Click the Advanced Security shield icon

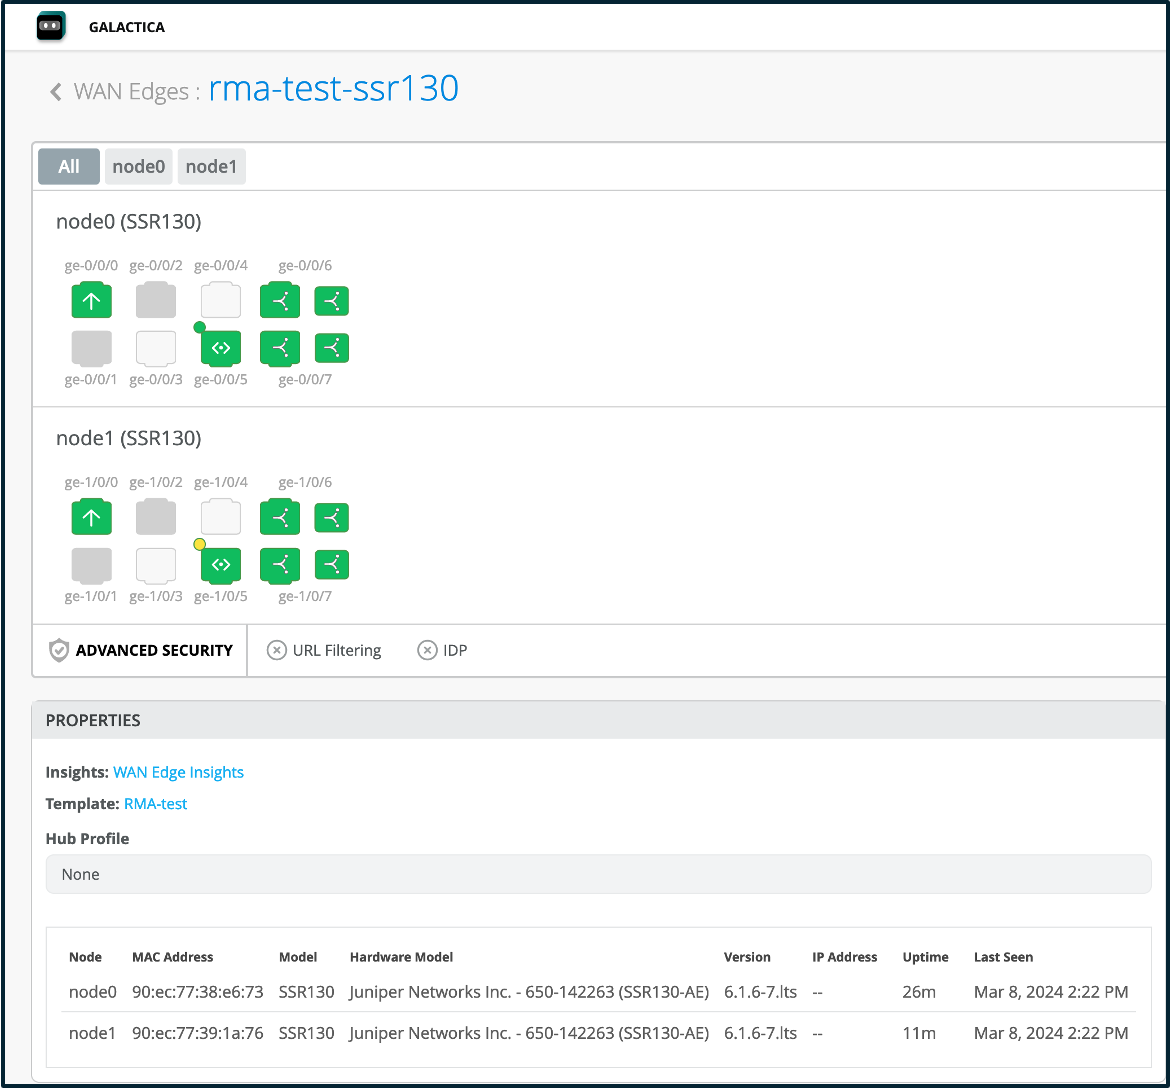click(59, 650)
